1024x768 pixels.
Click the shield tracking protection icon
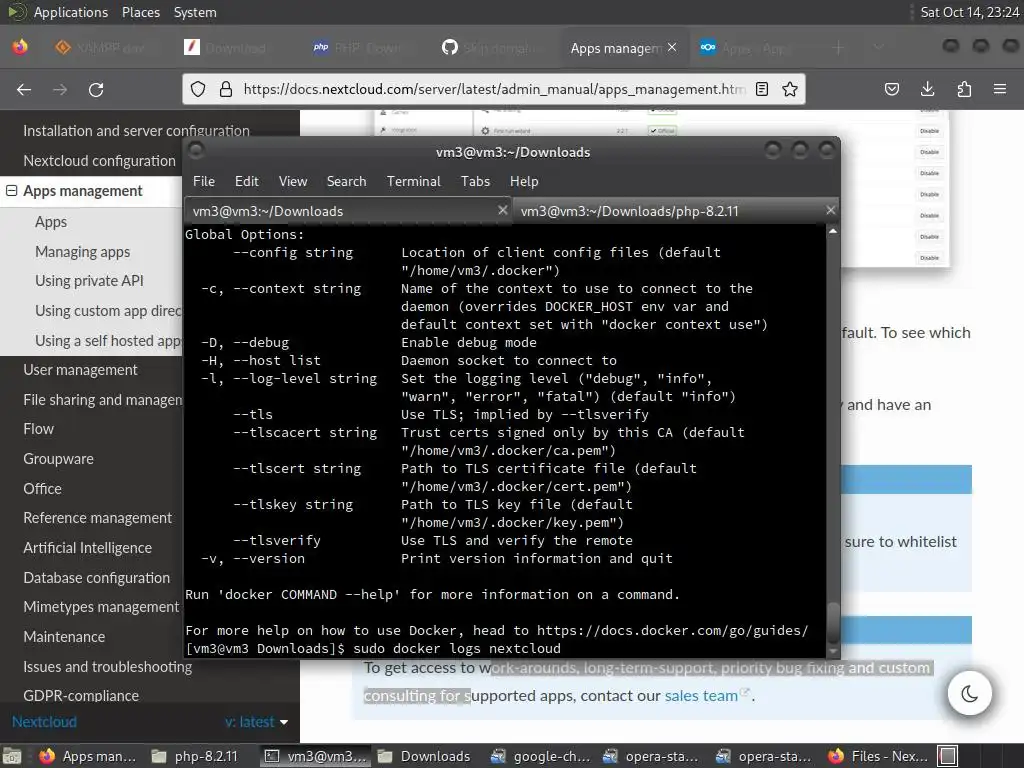point(198,89)
